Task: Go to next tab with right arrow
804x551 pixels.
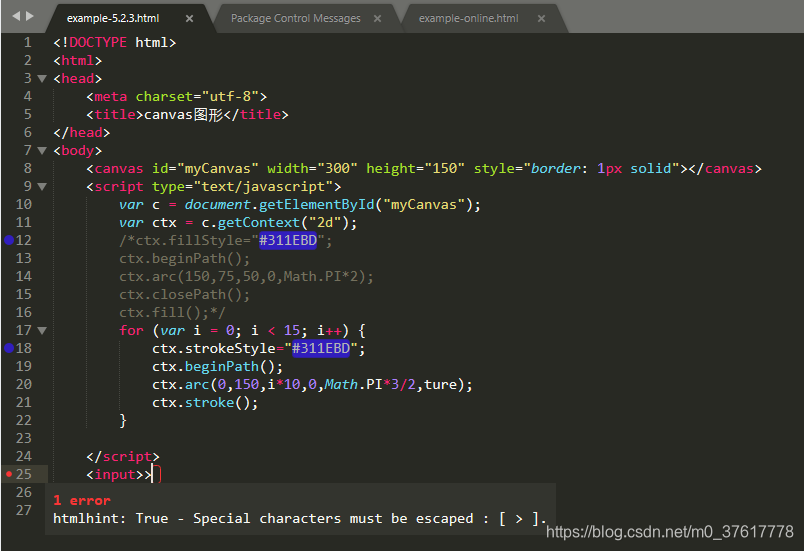Action: 30,16
